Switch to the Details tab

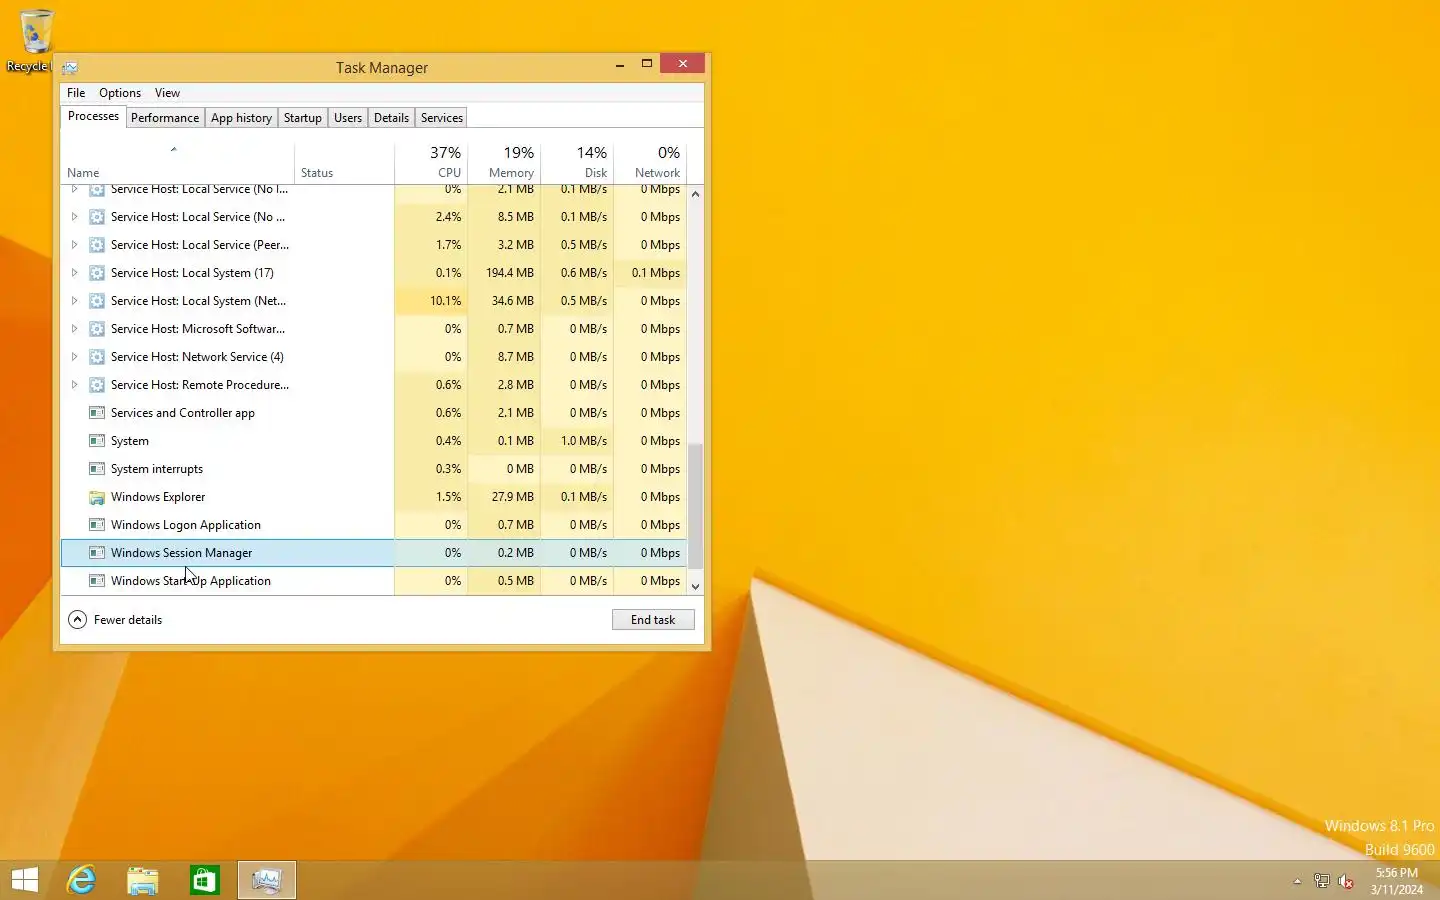391,118
